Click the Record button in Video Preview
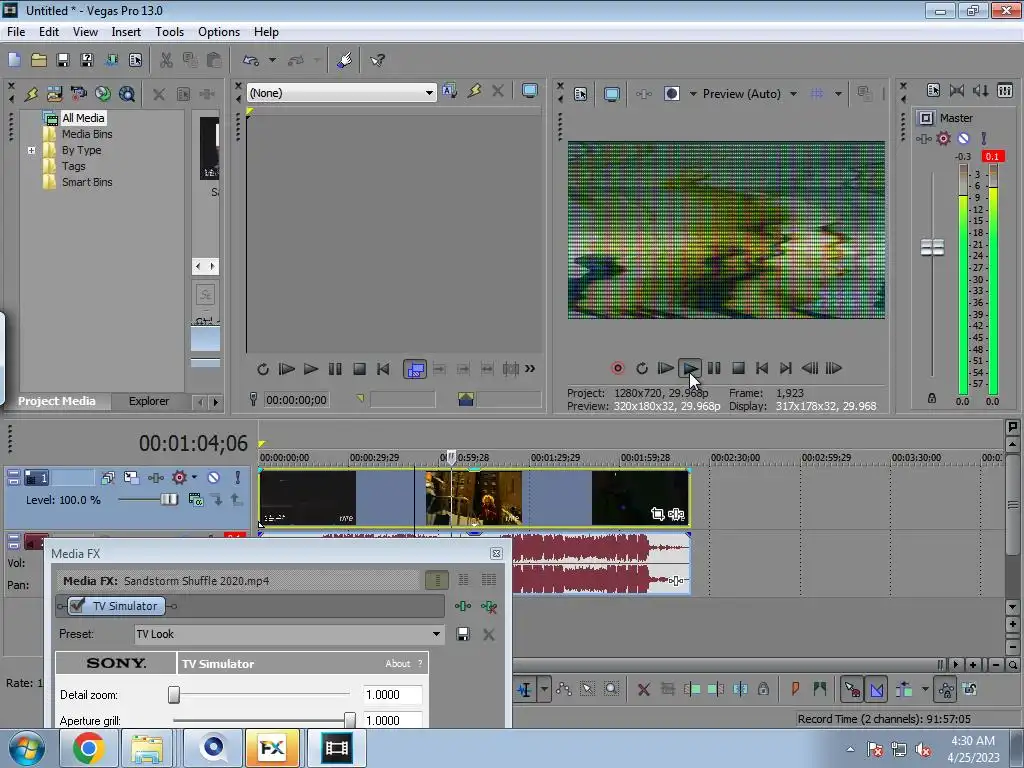 (x=617, y=368)
